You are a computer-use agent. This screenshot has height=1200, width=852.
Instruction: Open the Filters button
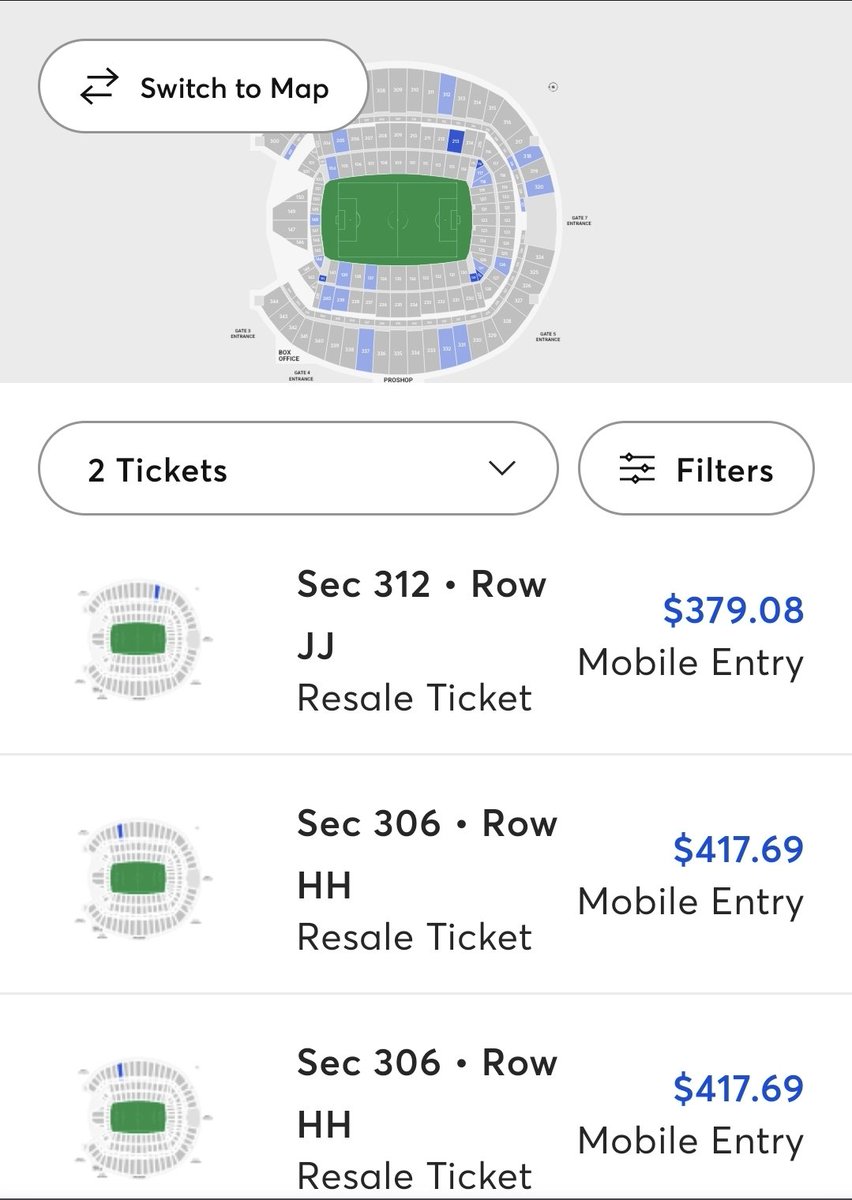697,469
